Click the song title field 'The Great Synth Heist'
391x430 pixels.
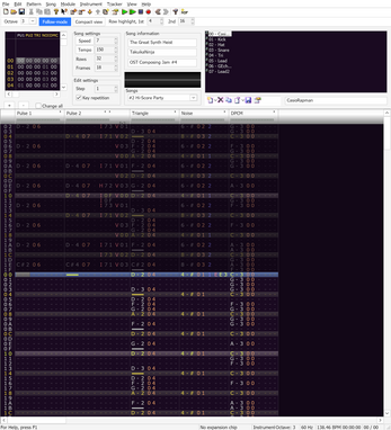click(162, 42)
